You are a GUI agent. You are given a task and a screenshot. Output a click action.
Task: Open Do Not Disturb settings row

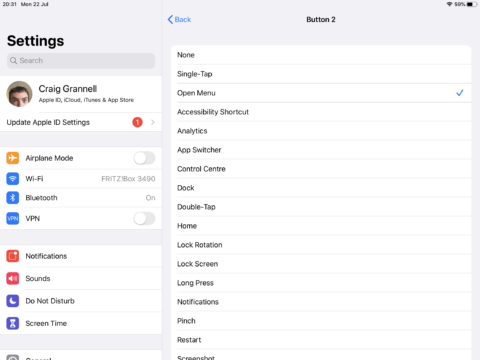81,301
